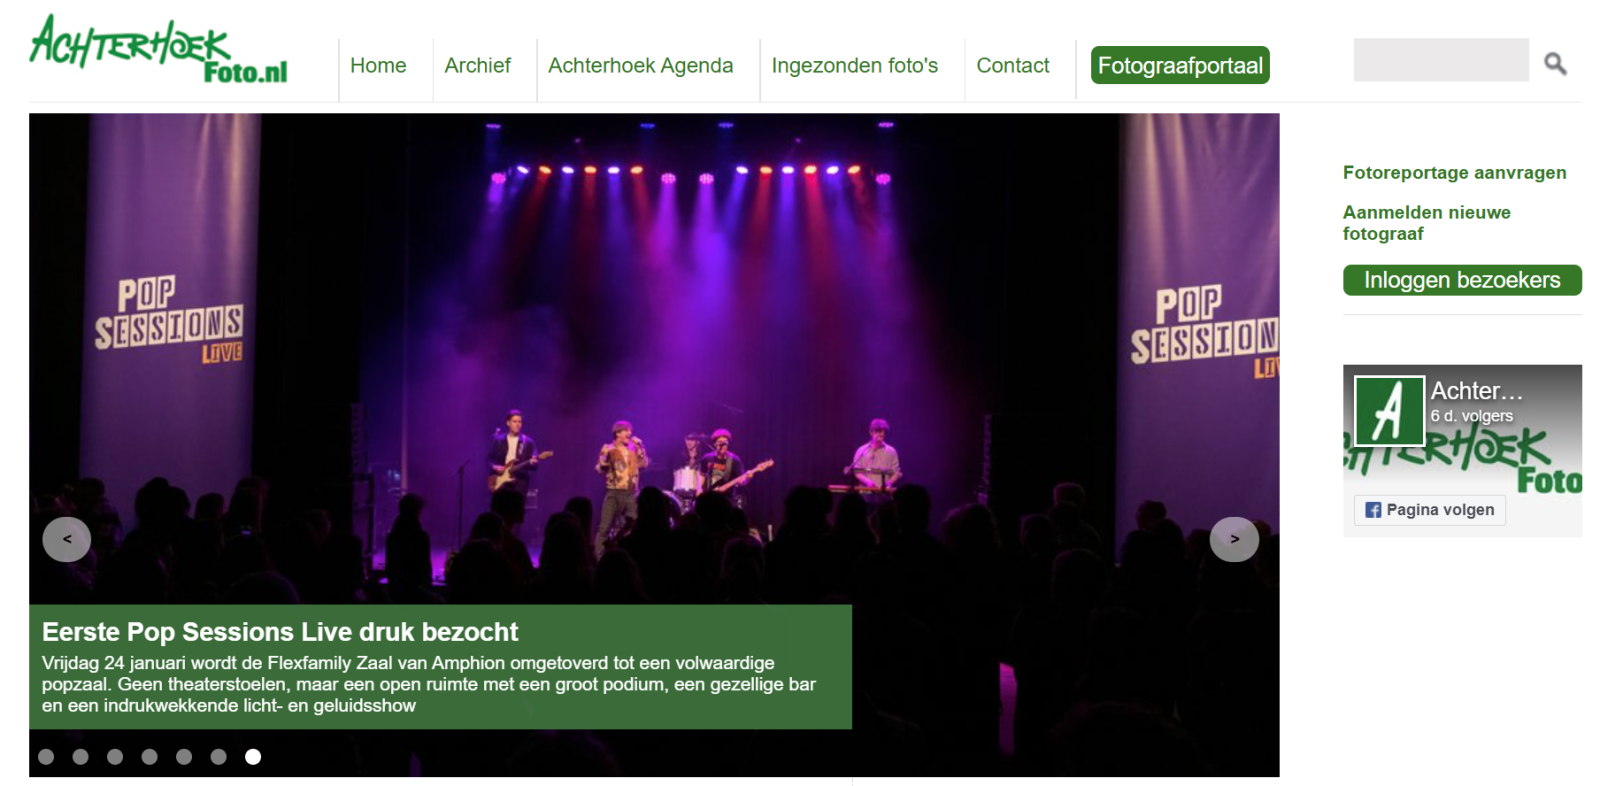Click the Fotograafportaal button
Viewport: 1600px width, 786px height.
(1180, 66)
